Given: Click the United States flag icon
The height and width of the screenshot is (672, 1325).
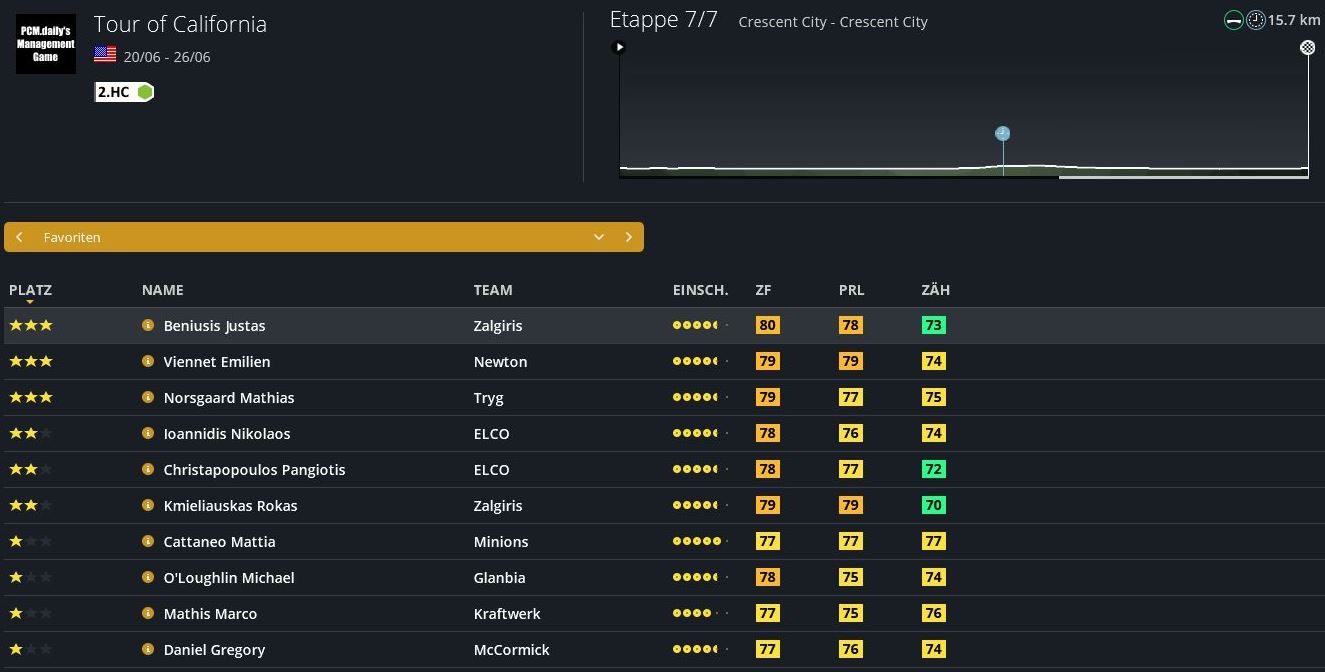Looking at the screenshot, I should click(105, 55).
